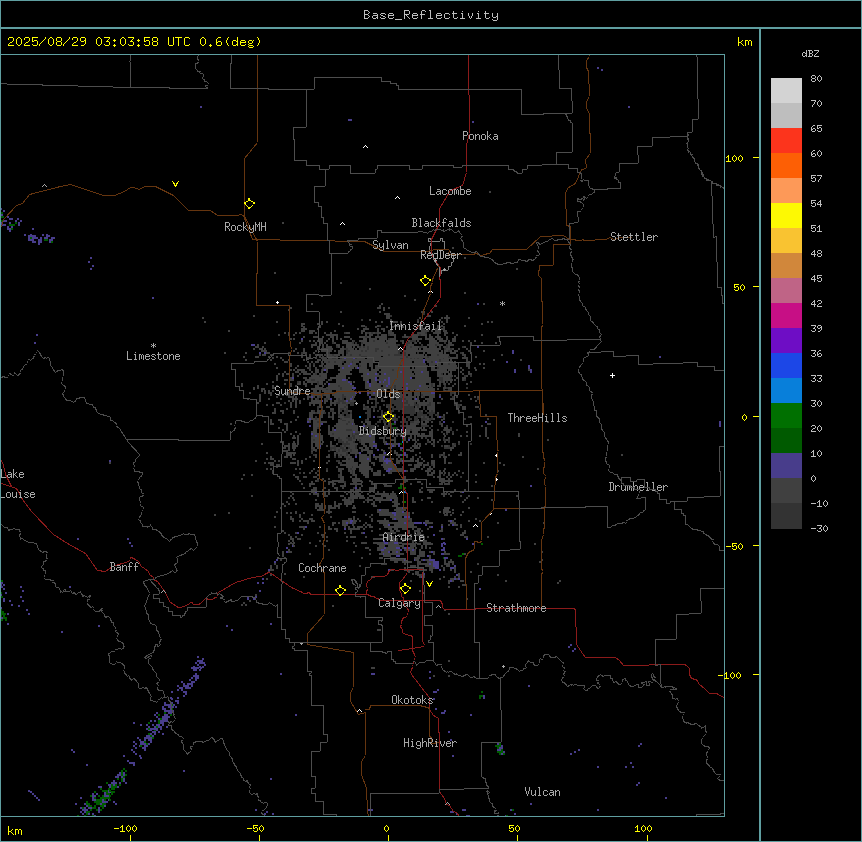Image resolution: width=862 pixels, height=842 pixels.
Task: Click the Olds city label
Action: point(388,394)
